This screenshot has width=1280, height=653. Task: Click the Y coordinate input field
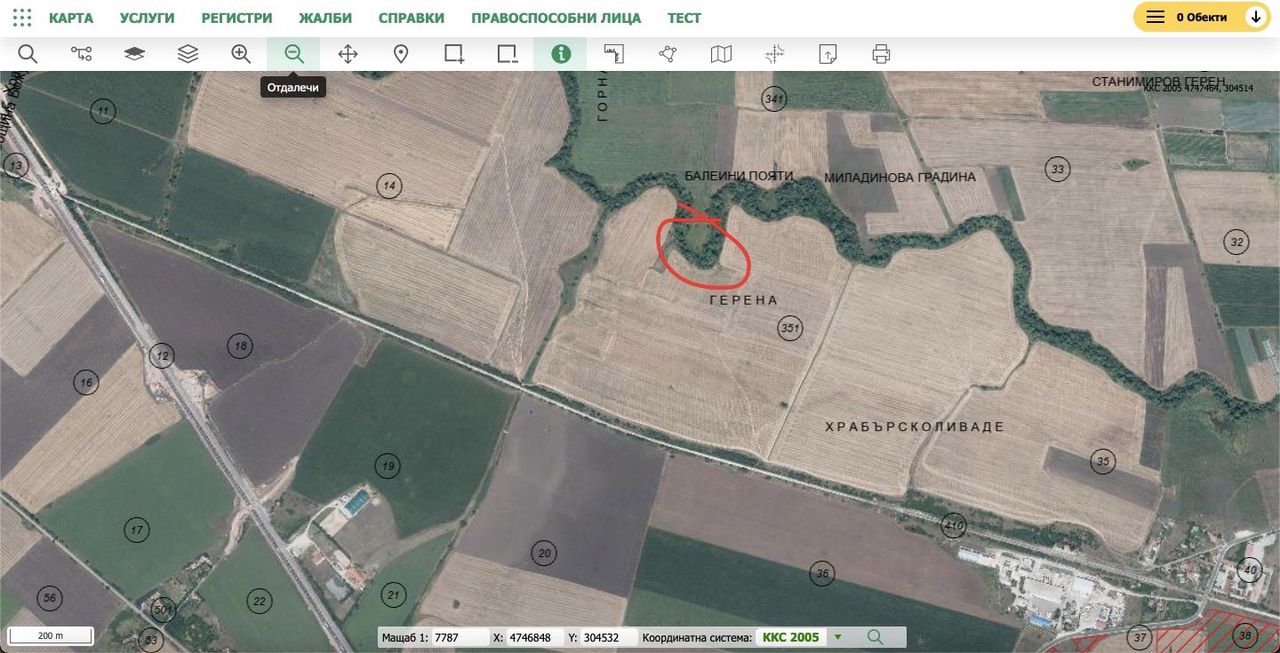(607, 637)
